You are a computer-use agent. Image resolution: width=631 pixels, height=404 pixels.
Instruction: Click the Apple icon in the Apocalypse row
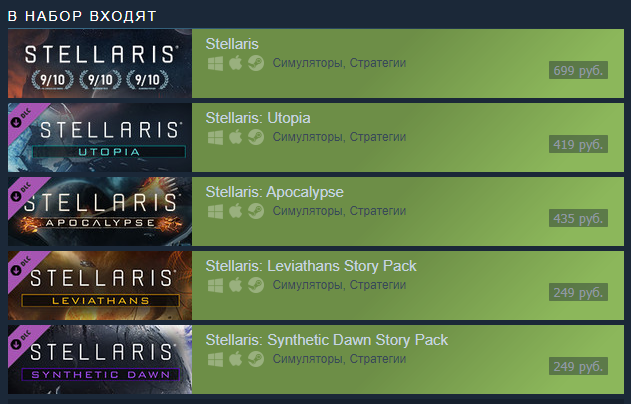(x=235, y=211)
